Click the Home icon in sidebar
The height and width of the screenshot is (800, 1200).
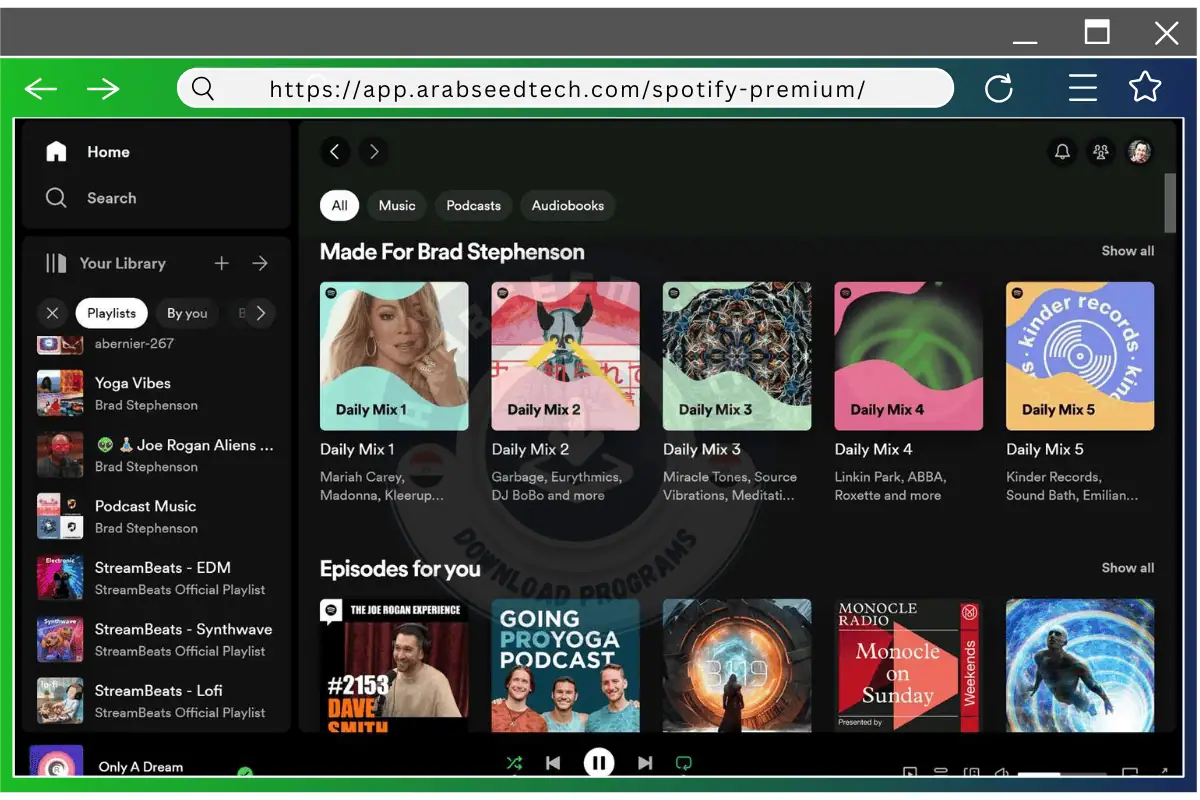(x=57, y=152)
